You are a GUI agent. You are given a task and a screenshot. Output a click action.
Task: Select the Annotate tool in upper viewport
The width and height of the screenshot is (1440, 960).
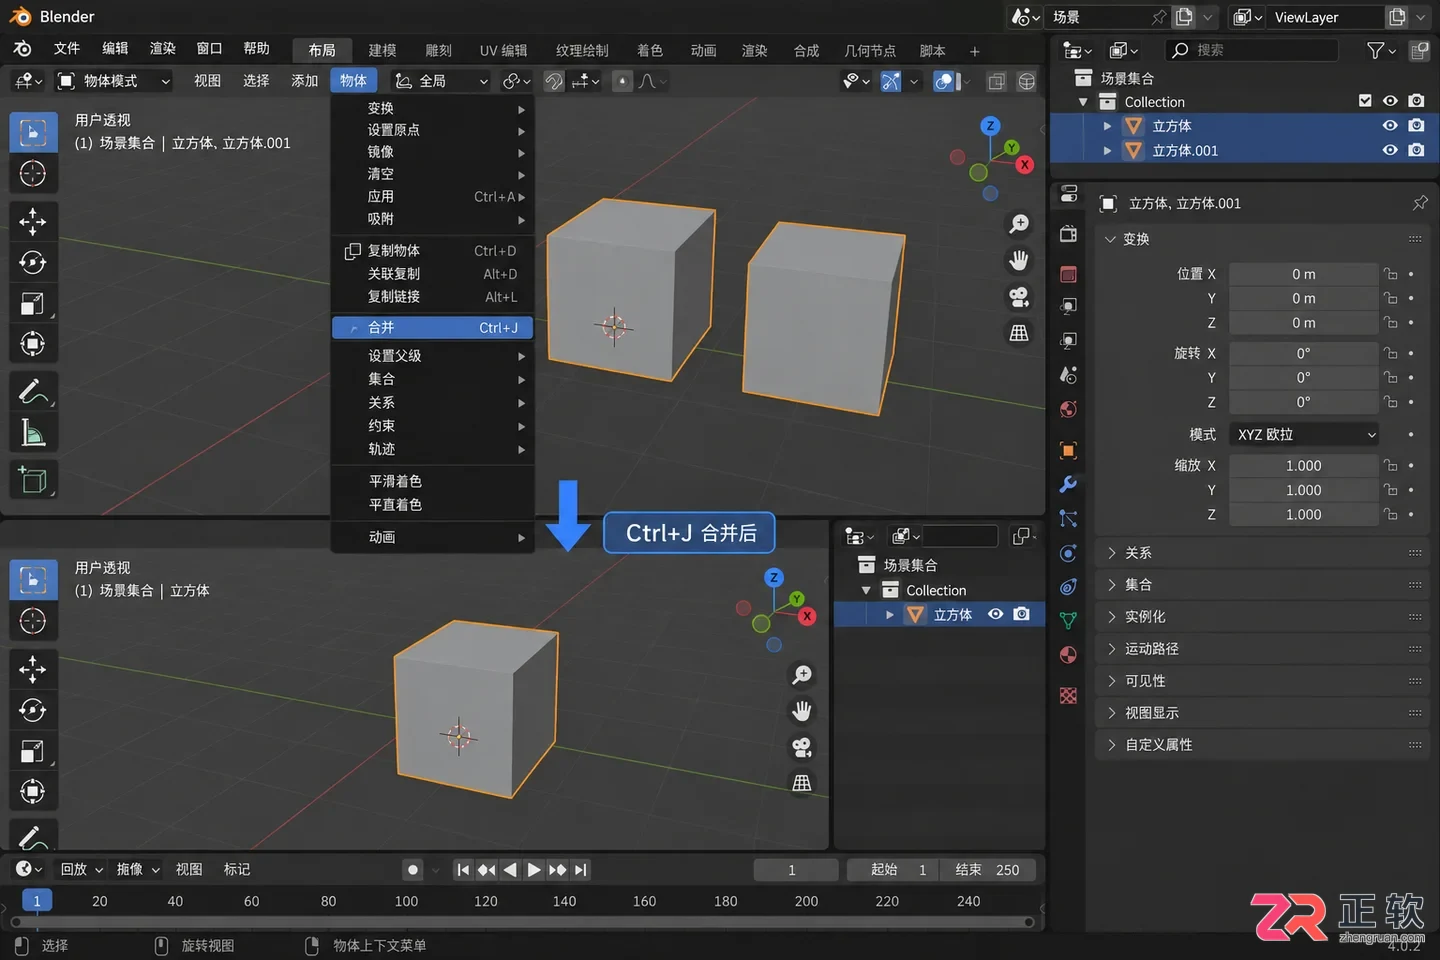pyautogui.click(x=33, y=391)
